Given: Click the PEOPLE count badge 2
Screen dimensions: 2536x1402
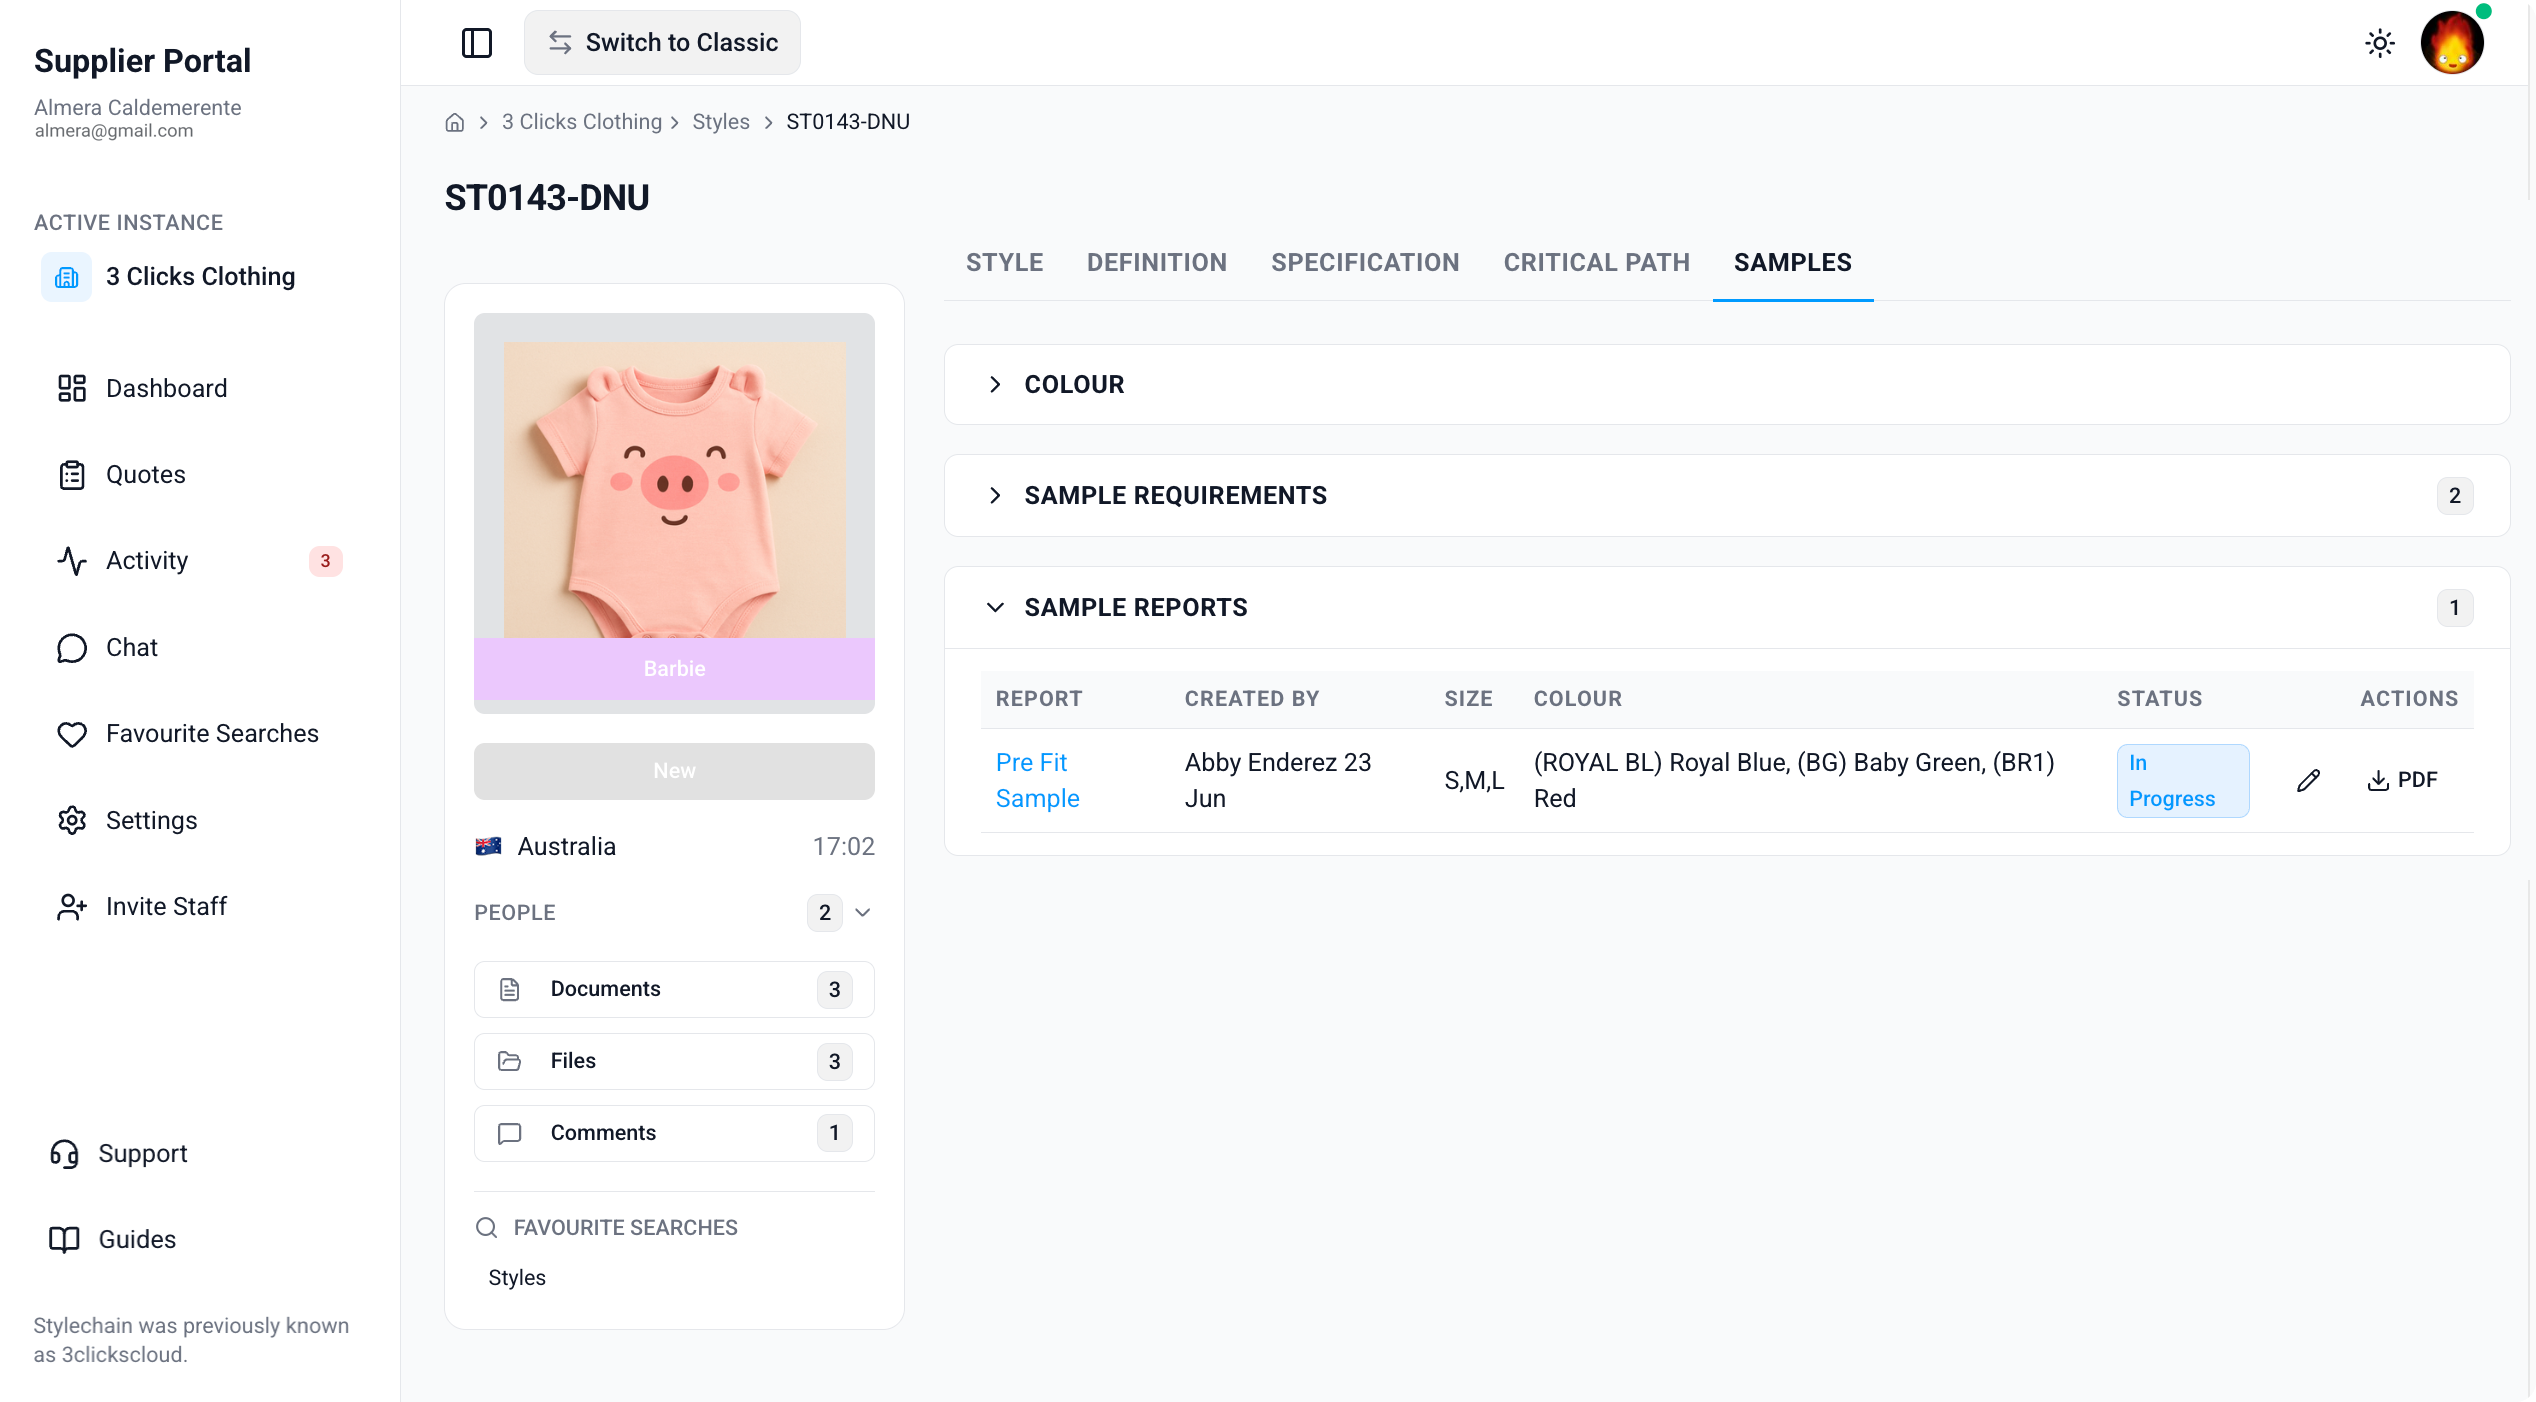Looking at the screenshot, I should (x=825, y=913).
